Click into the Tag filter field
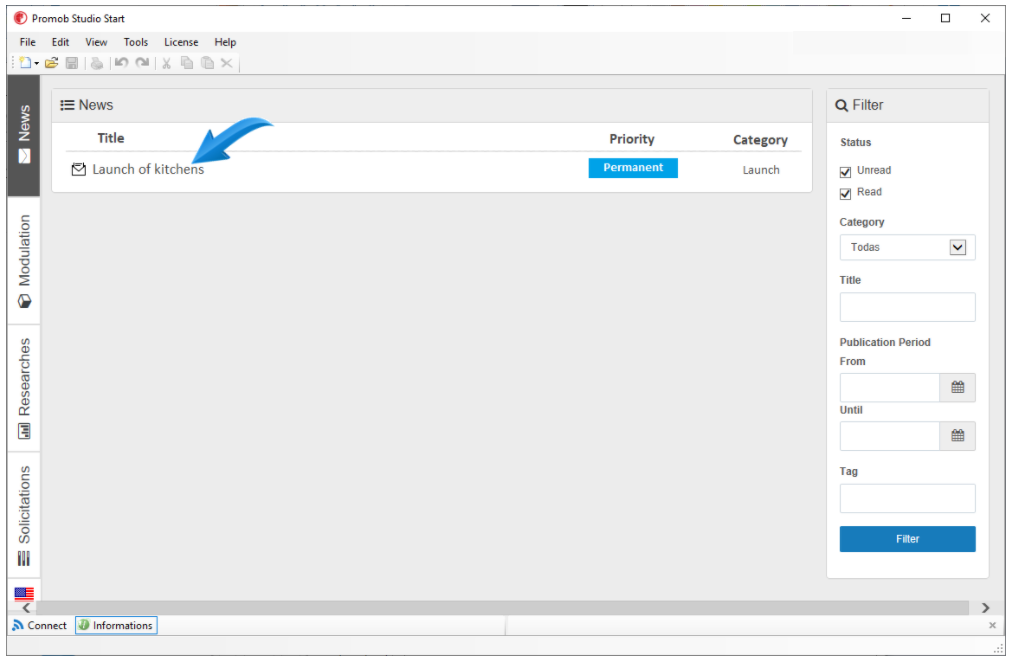The height and width of the screenshot is (665, 1010). tap(907, 498)
